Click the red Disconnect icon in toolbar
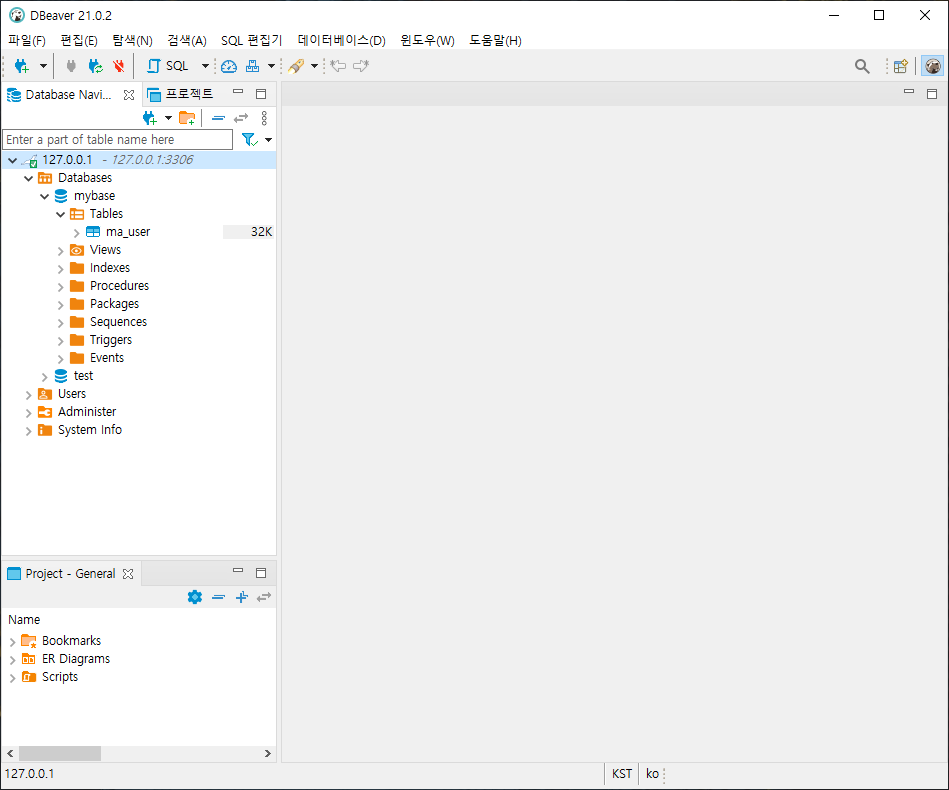Screen dimensions: 949x790 (119, 66)
